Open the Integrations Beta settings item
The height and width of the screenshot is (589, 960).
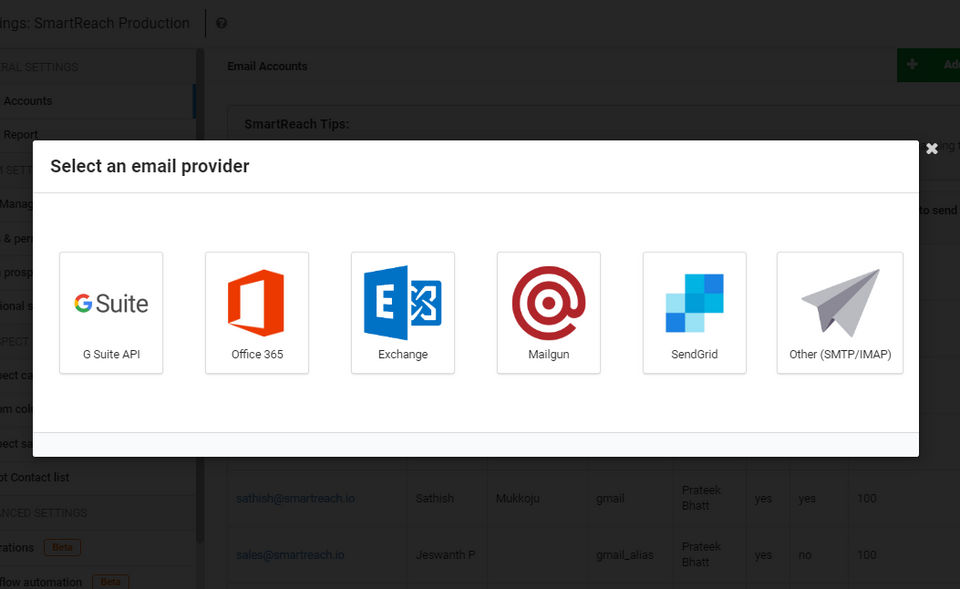pyautogui.click(x=40, y=547)
